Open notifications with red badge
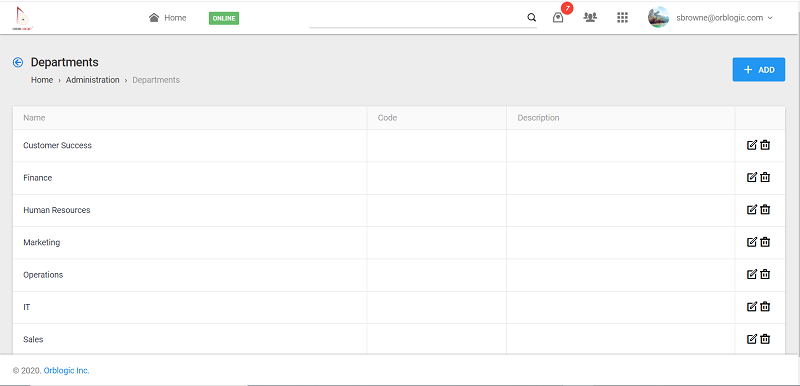The image size is (800, 386). [x=559, y=17]
